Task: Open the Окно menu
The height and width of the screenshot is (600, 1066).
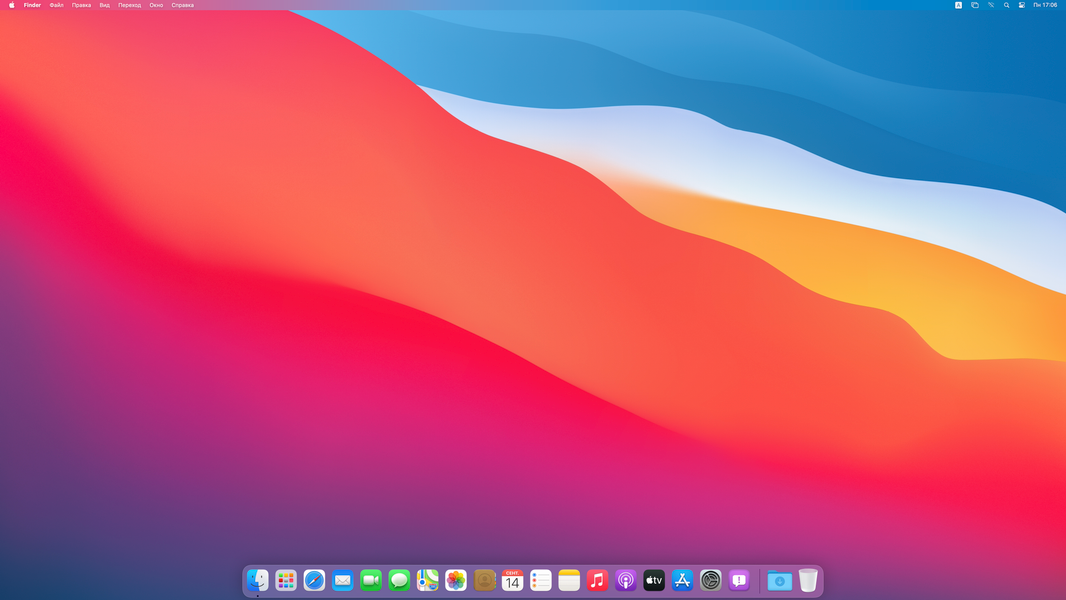Action: coord(156,5)
